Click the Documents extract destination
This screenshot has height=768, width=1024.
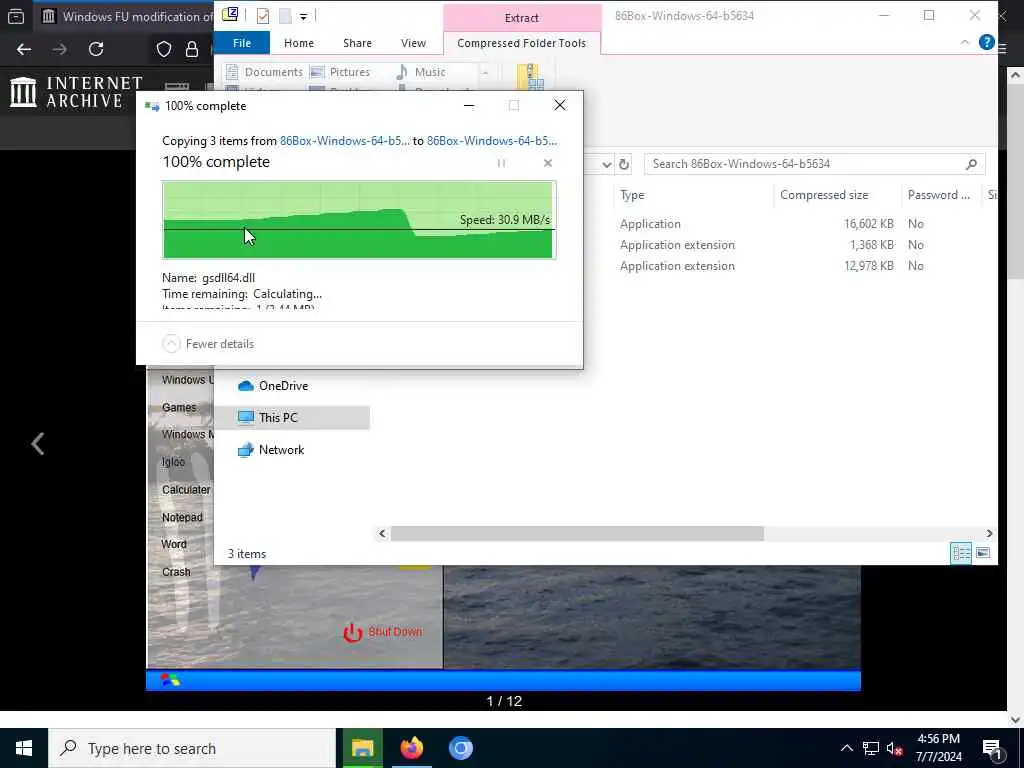point(264,72)
